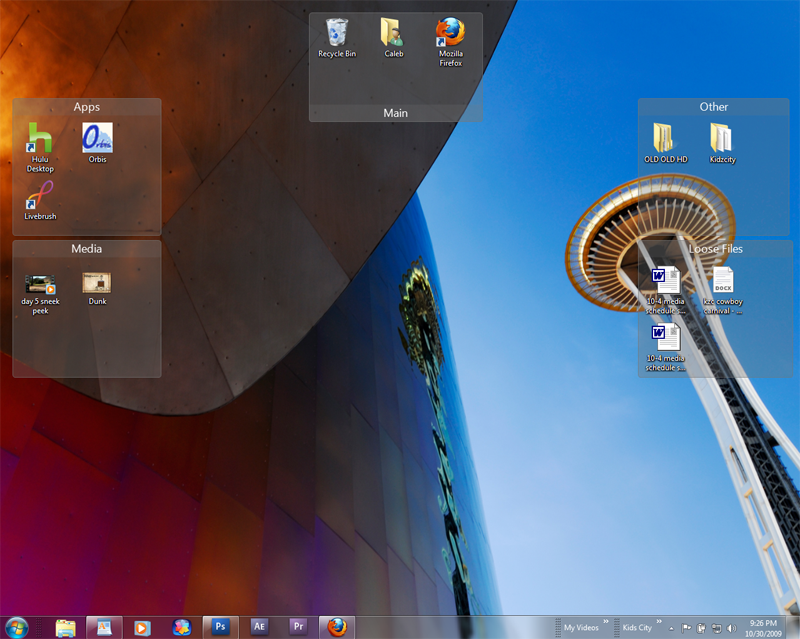The height and width of the screenshot is (639, 800).
Task: Select the OLD OLD HD folder
Action: (x=665, y=143)
